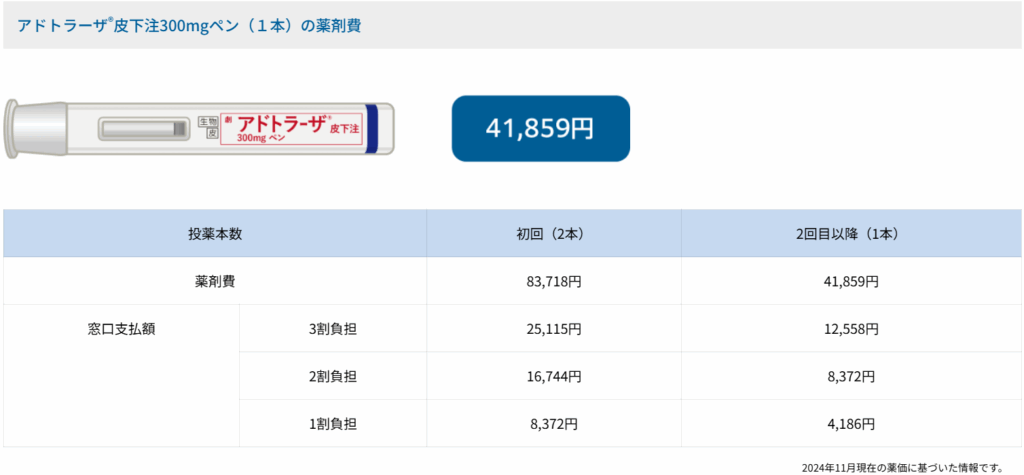Select the 2割負担 cell

click(333, 376)
